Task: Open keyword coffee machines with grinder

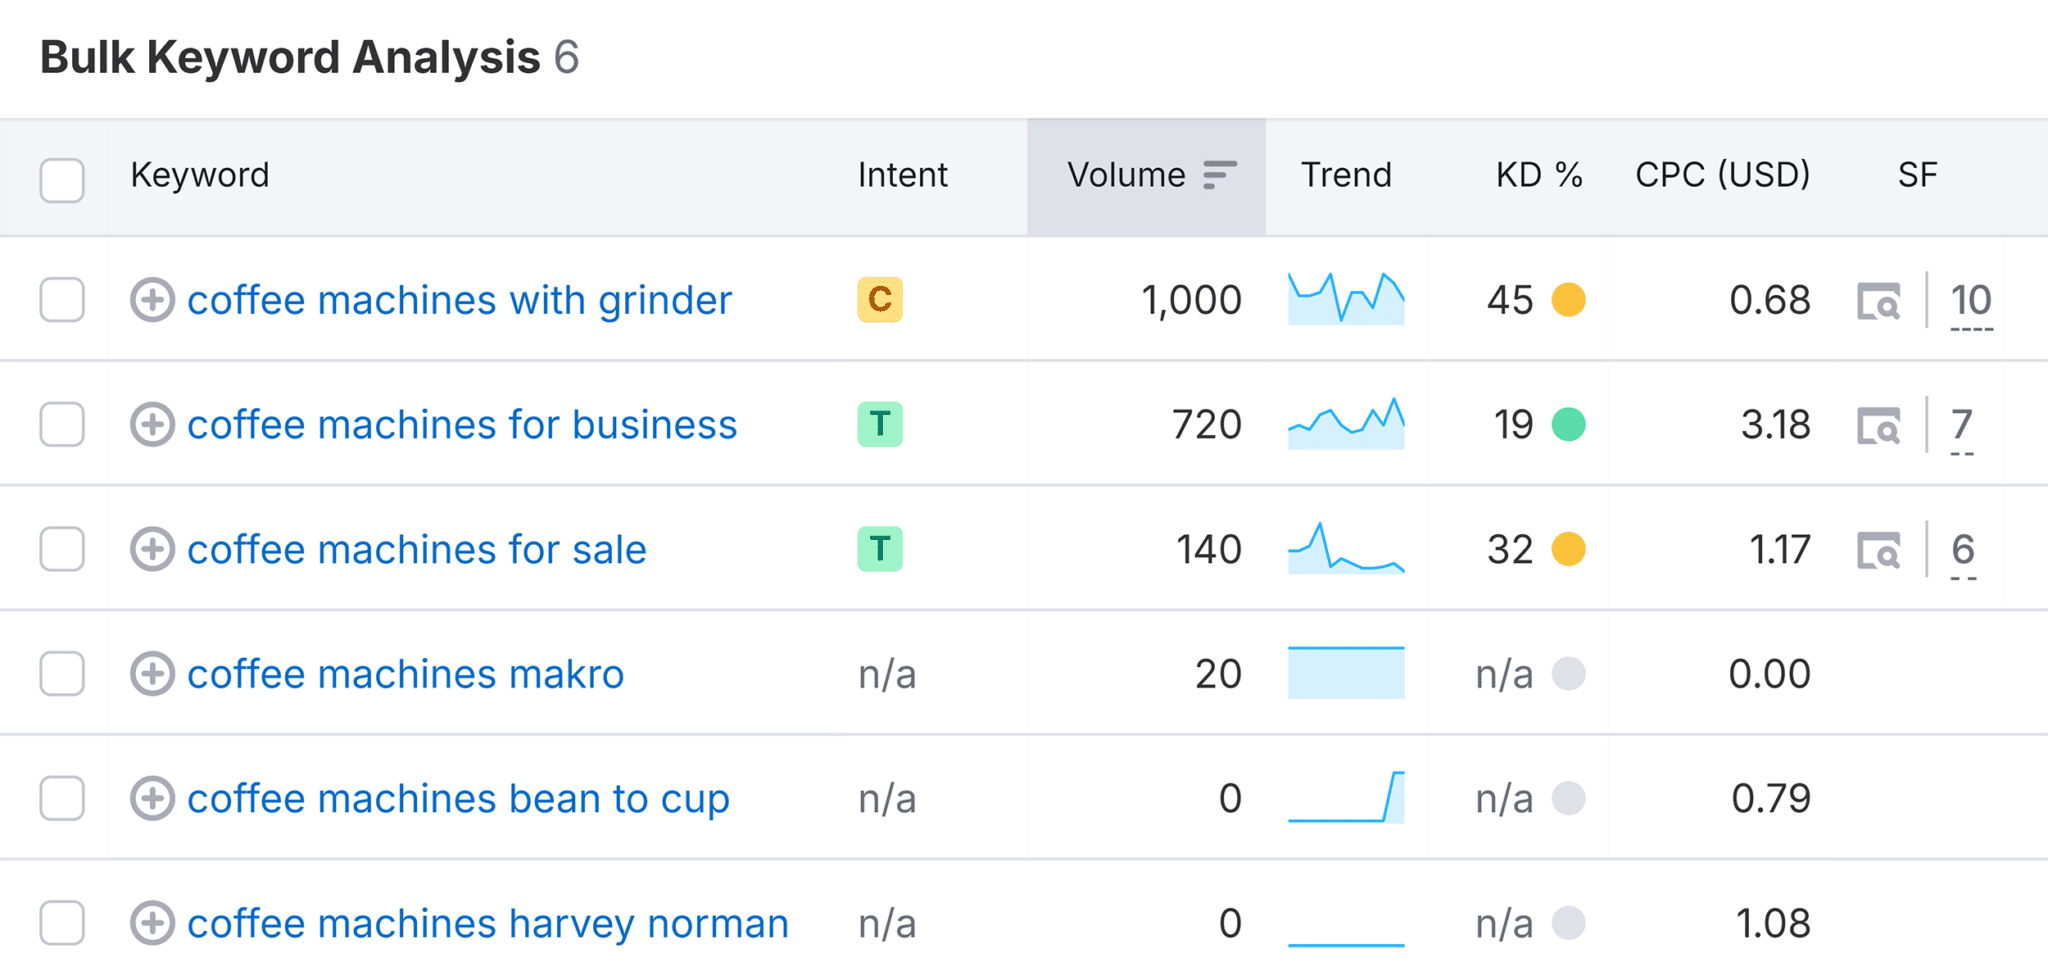Action: [459, 300]
